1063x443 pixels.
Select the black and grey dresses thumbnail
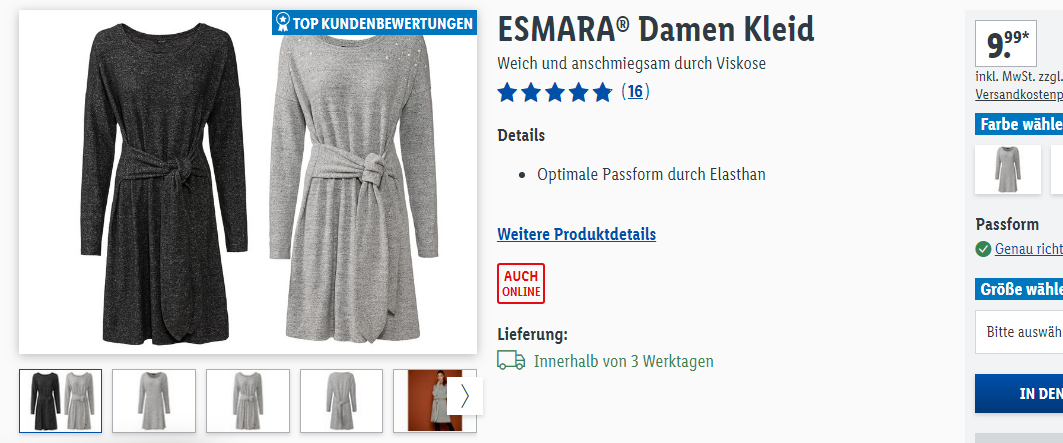click(x=60, y=401)
